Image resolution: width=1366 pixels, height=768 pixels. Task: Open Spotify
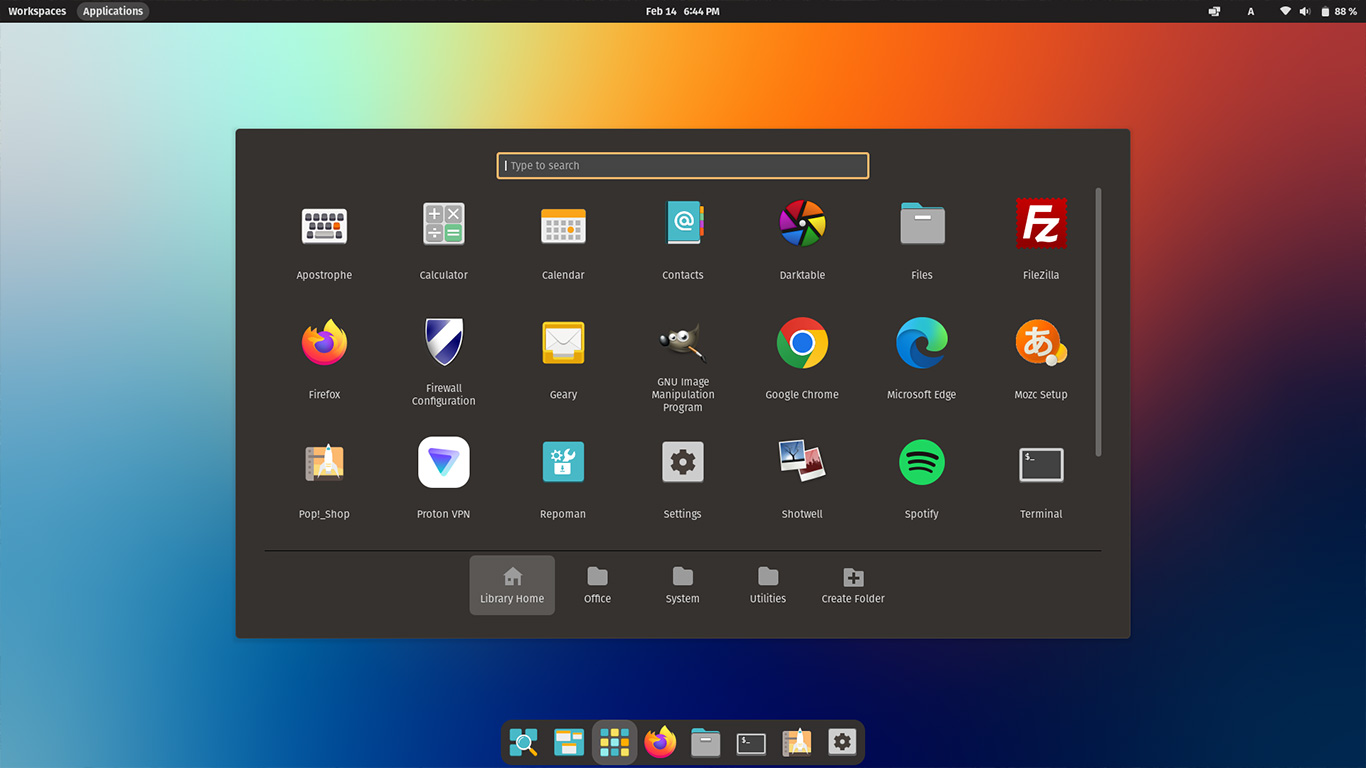tap(922, 477)
